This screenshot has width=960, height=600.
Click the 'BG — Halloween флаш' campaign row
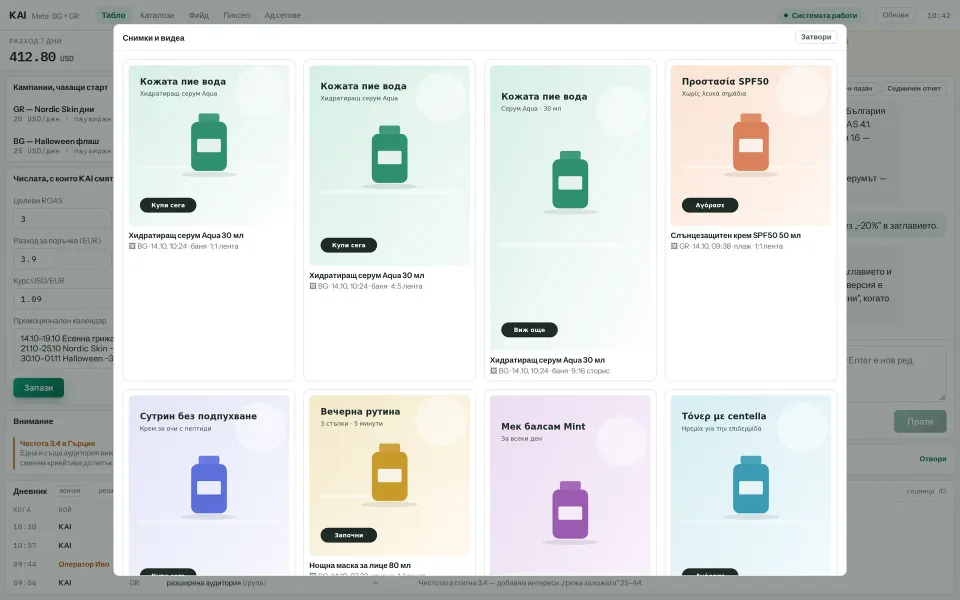[x=61, y=146]
